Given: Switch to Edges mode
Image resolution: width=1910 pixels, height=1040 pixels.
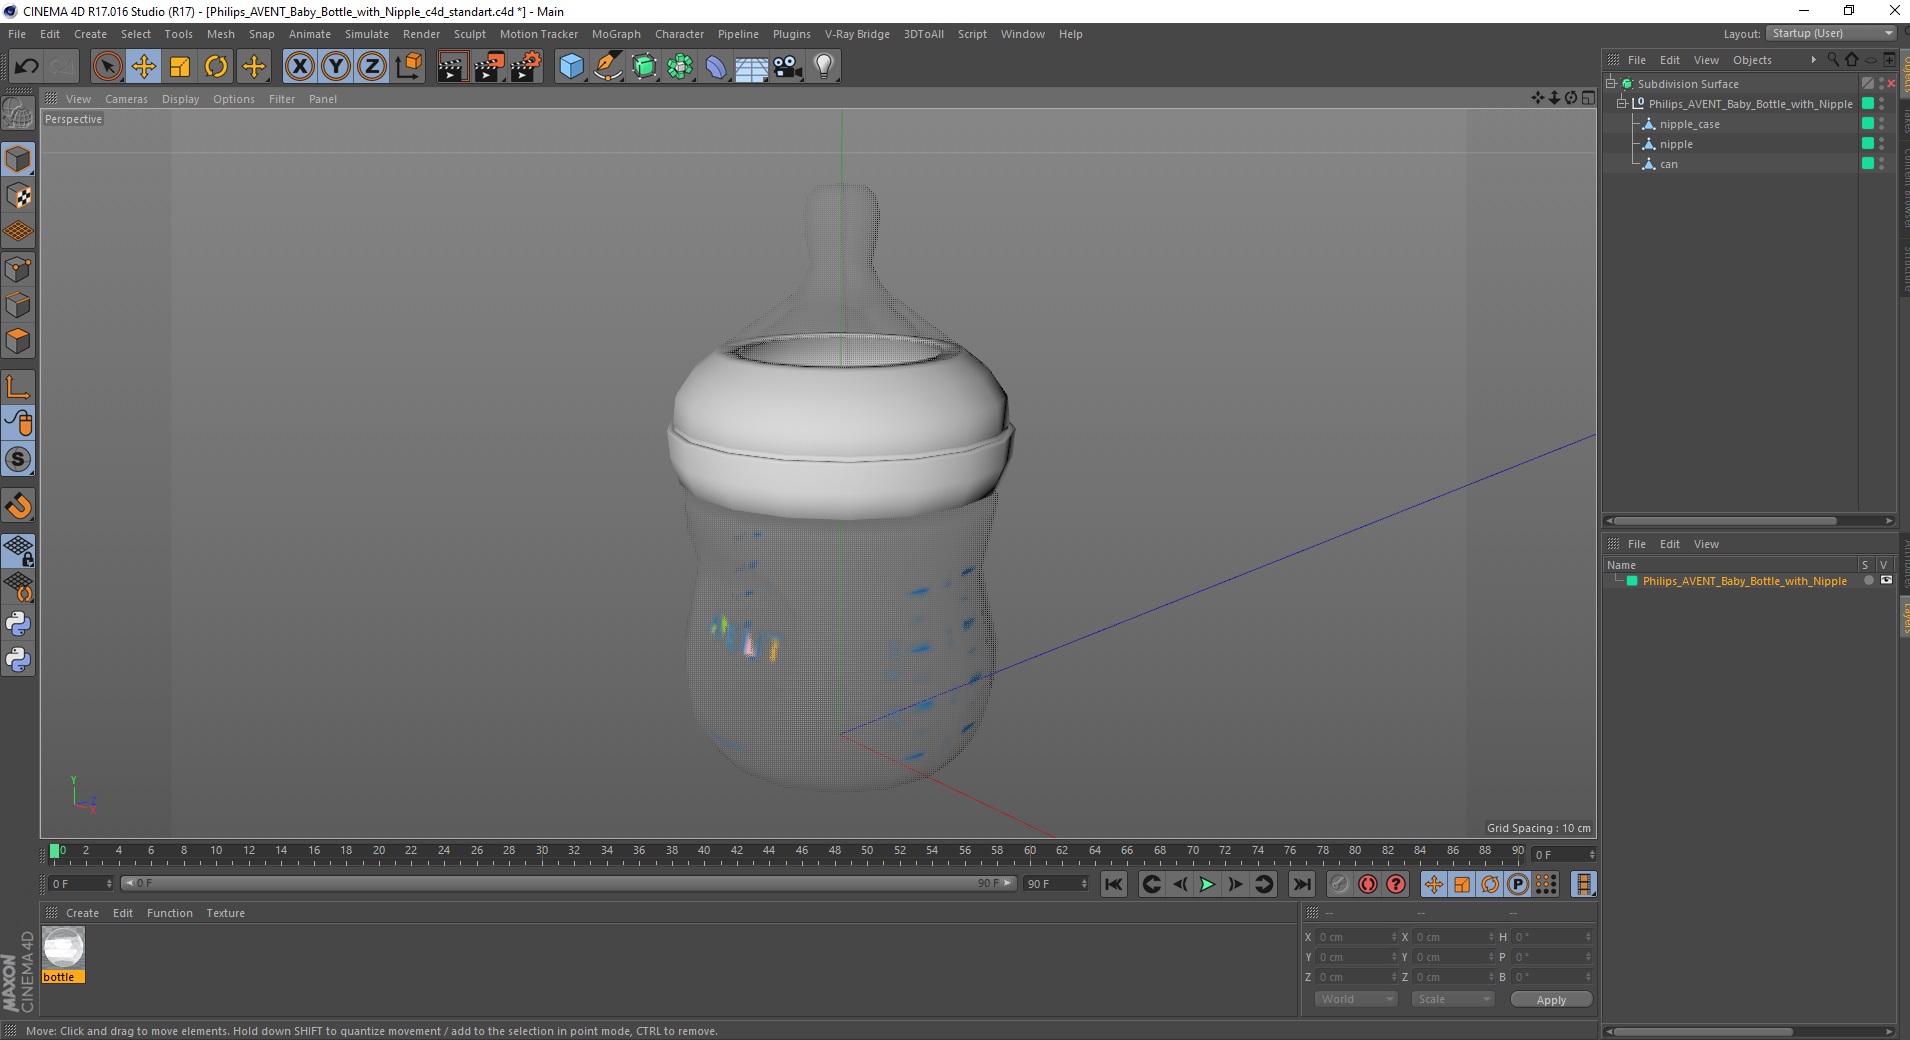Looking at the screenshot, I should click(18, 305).
